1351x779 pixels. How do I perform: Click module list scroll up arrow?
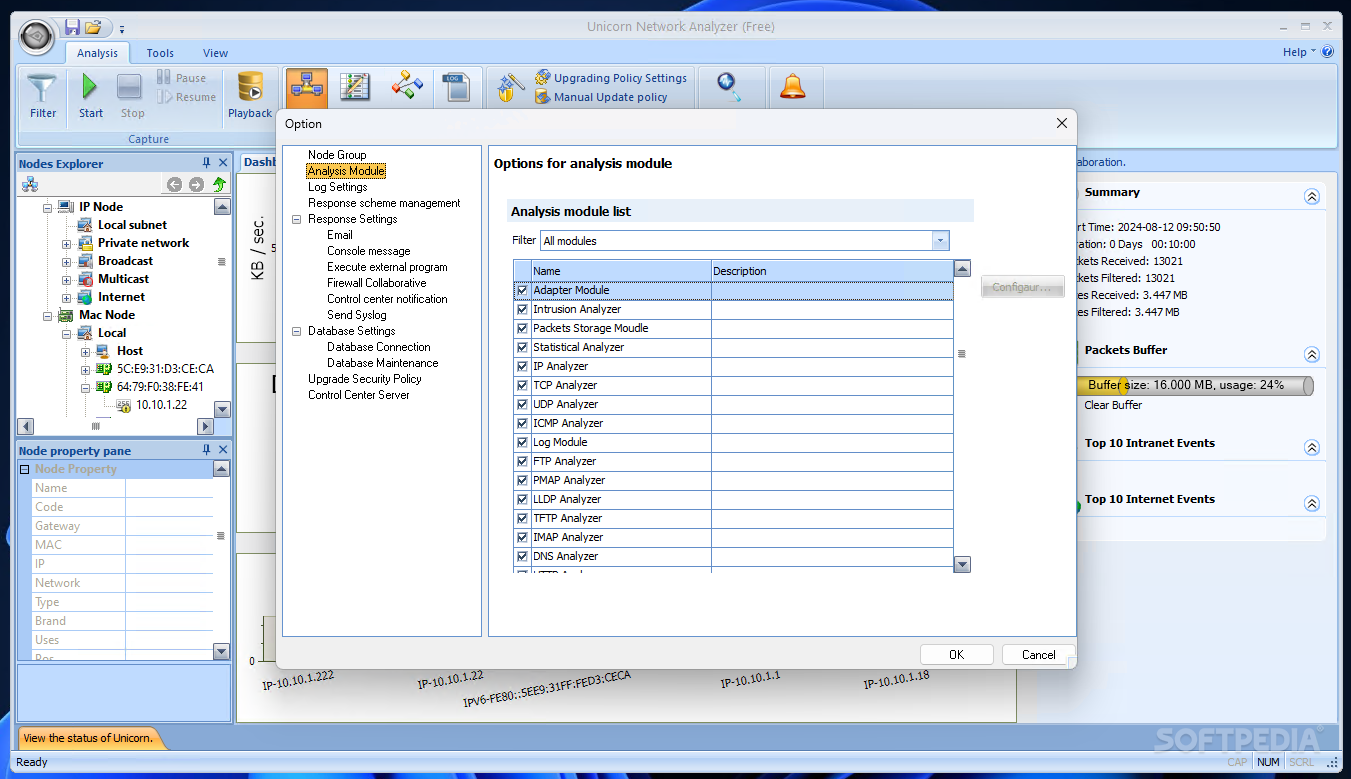coord(962,268)
